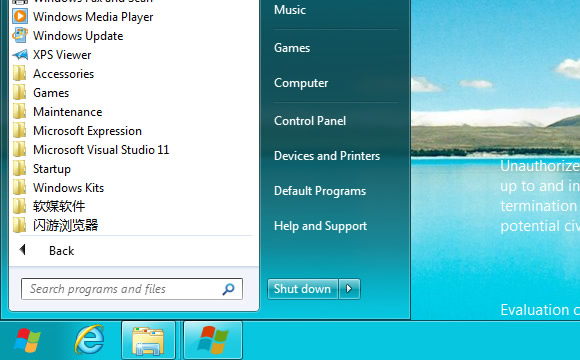Click the Windows Update shield icon
580x360 pixels.
click(x=20, y=36)
